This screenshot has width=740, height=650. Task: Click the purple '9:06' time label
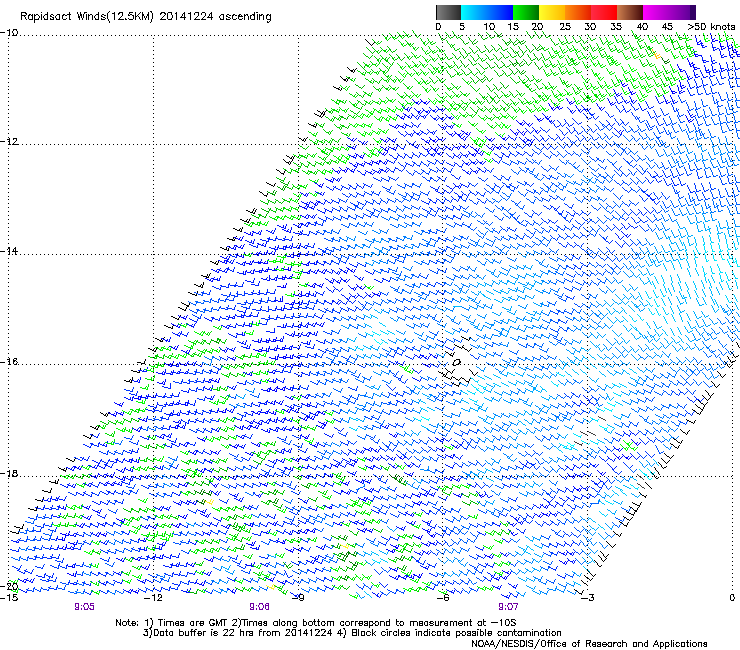[x=259, y=607]
